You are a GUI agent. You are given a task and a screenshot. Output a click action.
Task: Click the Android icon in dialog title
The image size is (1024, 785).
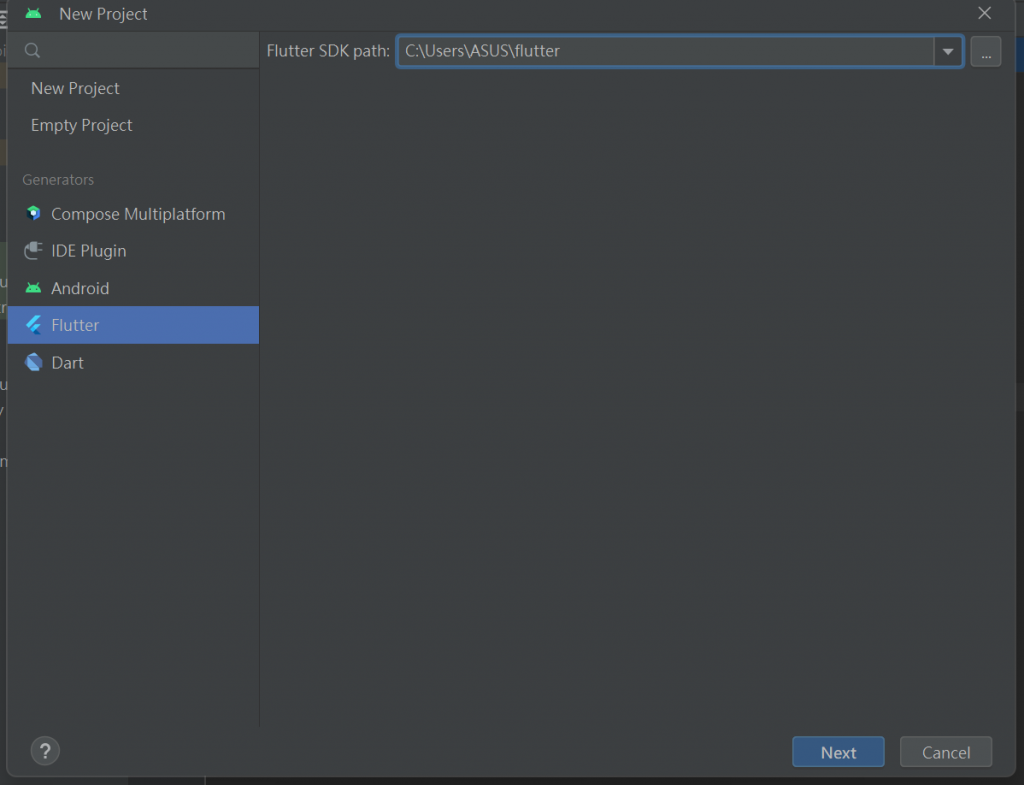[x=33, y=14]
